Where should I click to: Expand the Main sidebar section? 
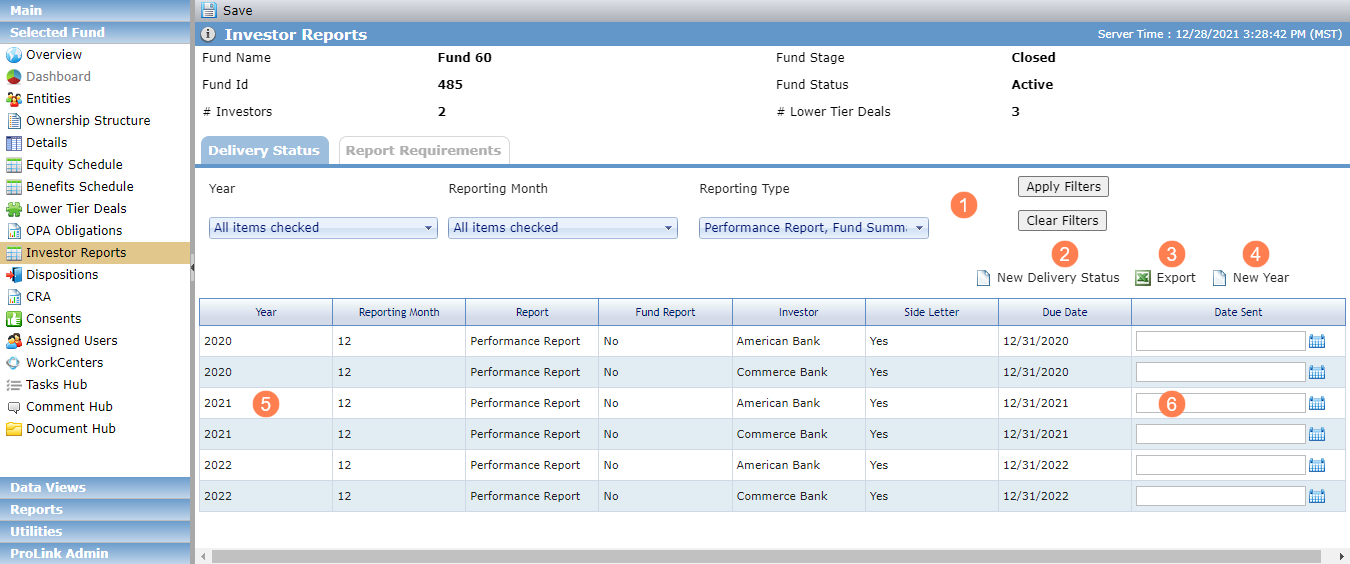(95, 10)
